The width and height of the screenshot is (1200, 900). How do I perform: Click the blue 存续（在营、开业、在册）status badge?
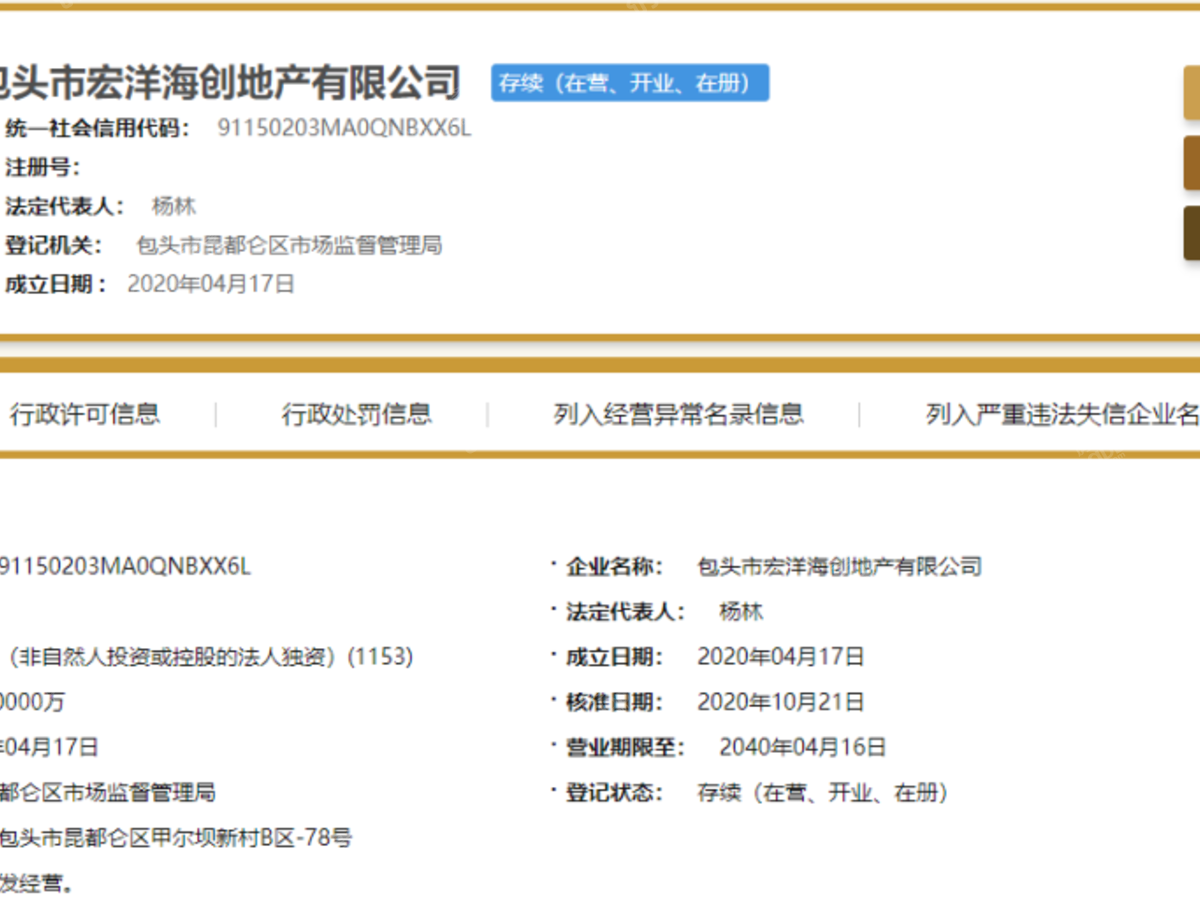pyautogui.click(x=630, y=83)
